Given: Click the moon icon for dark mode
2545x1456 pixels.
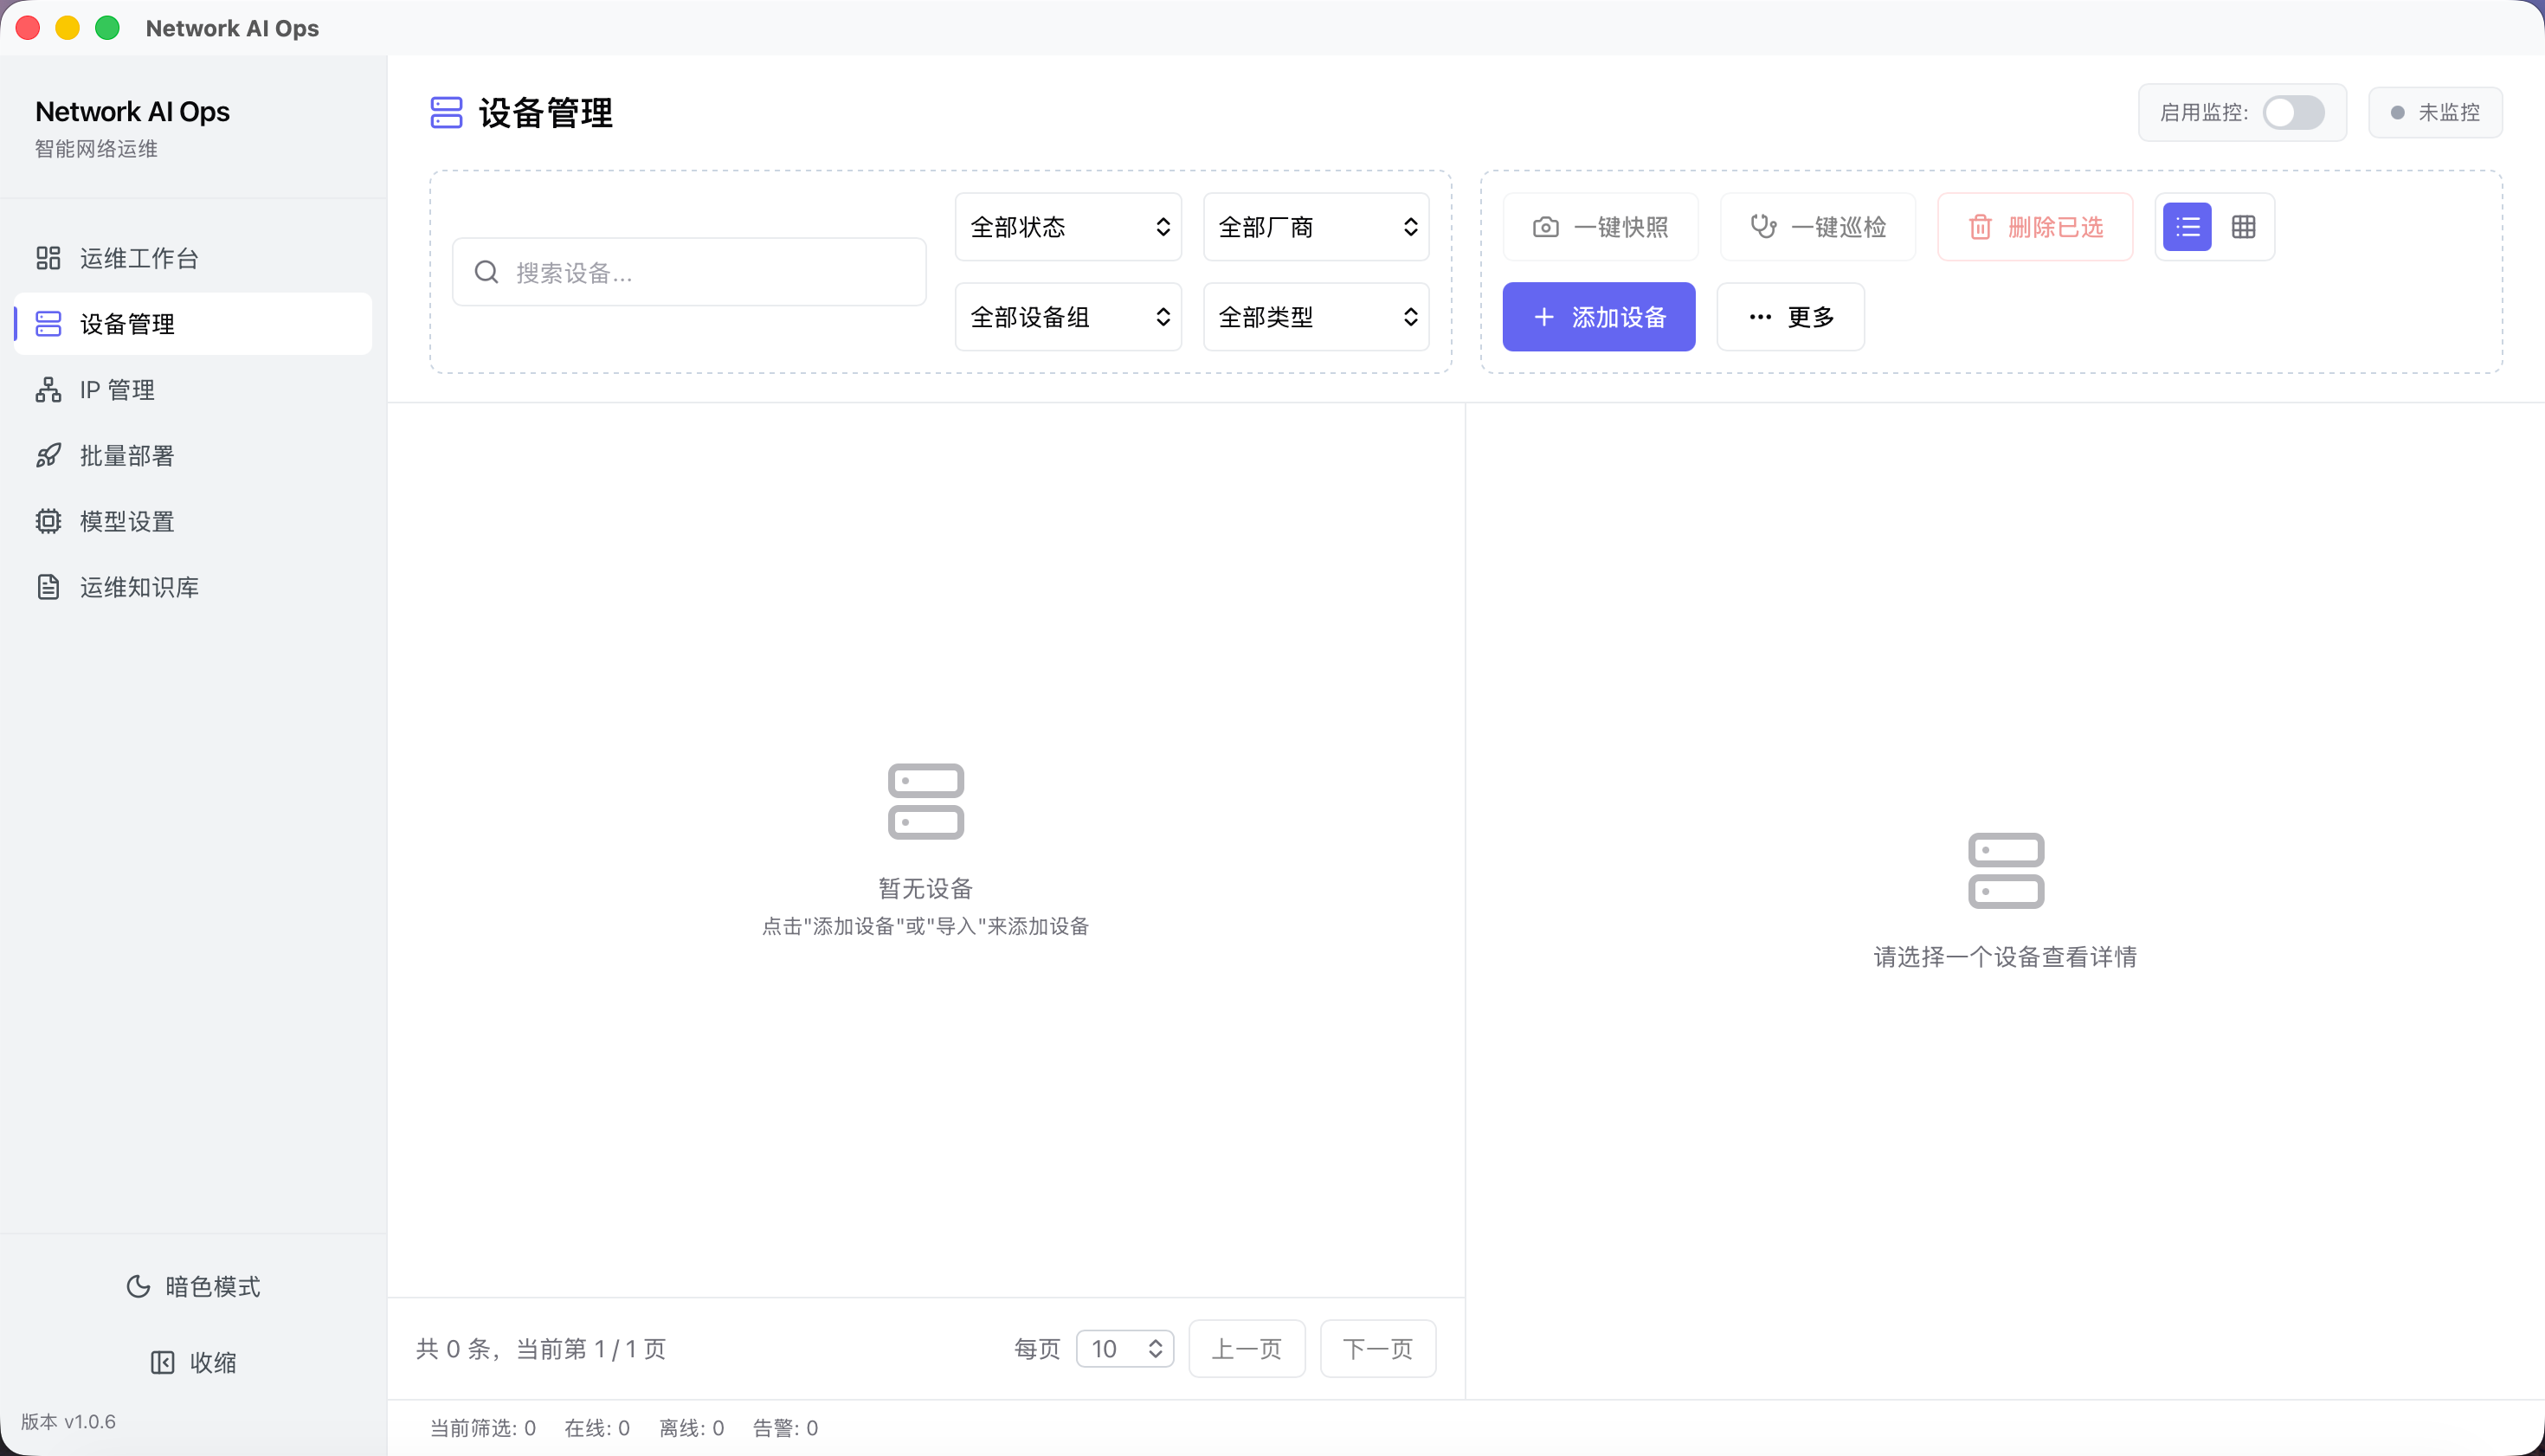Looking at the screenshot, I should coord(138,1286).
